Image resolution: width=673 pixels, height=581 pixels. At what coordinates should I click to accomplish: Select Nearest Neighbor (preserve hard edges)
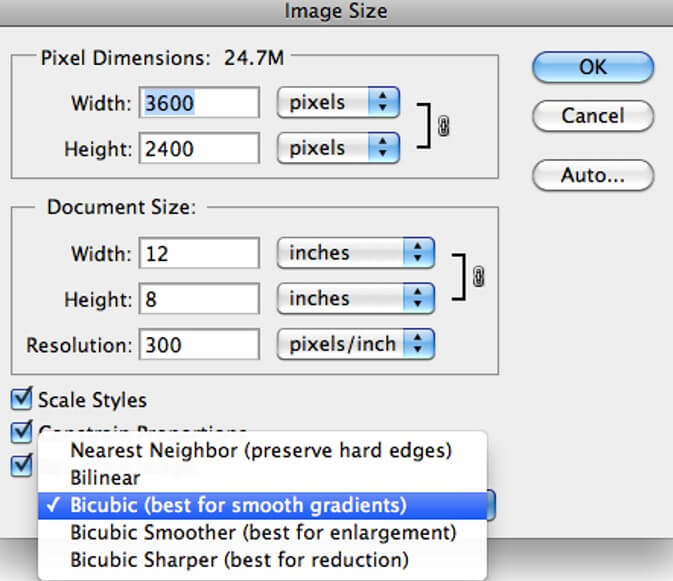[262, 451]
